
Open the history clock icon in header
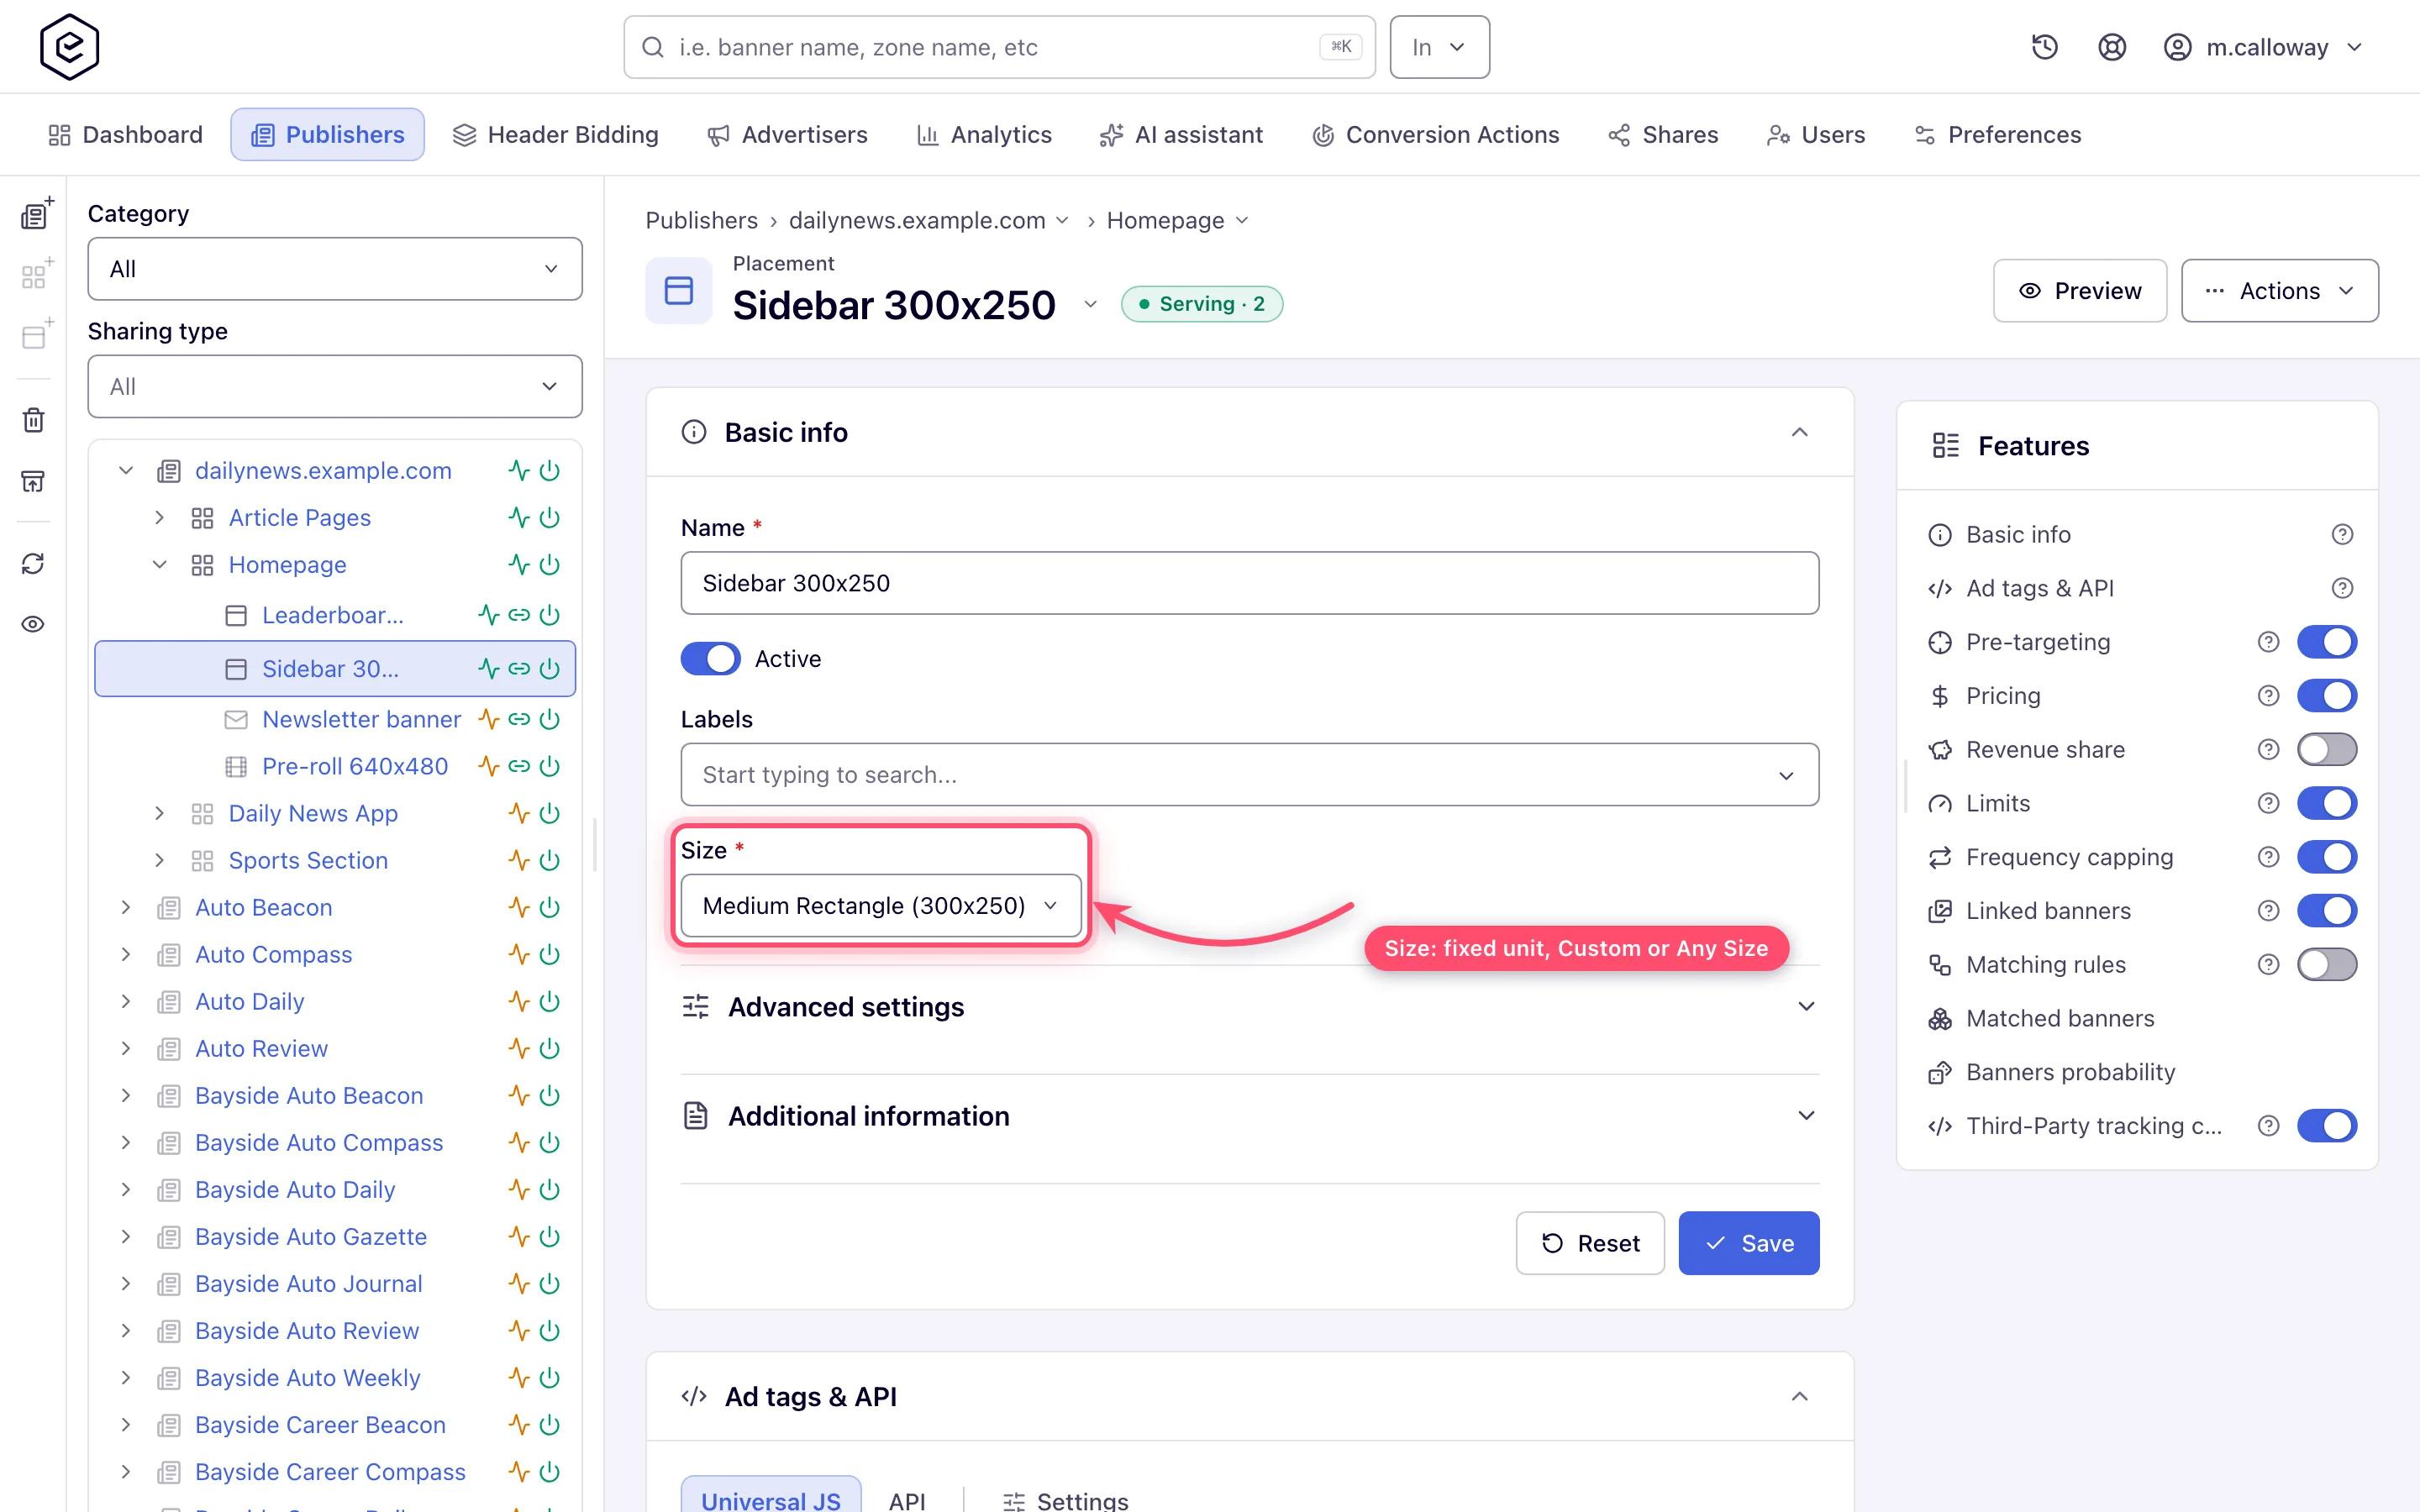pos(2044,47)
